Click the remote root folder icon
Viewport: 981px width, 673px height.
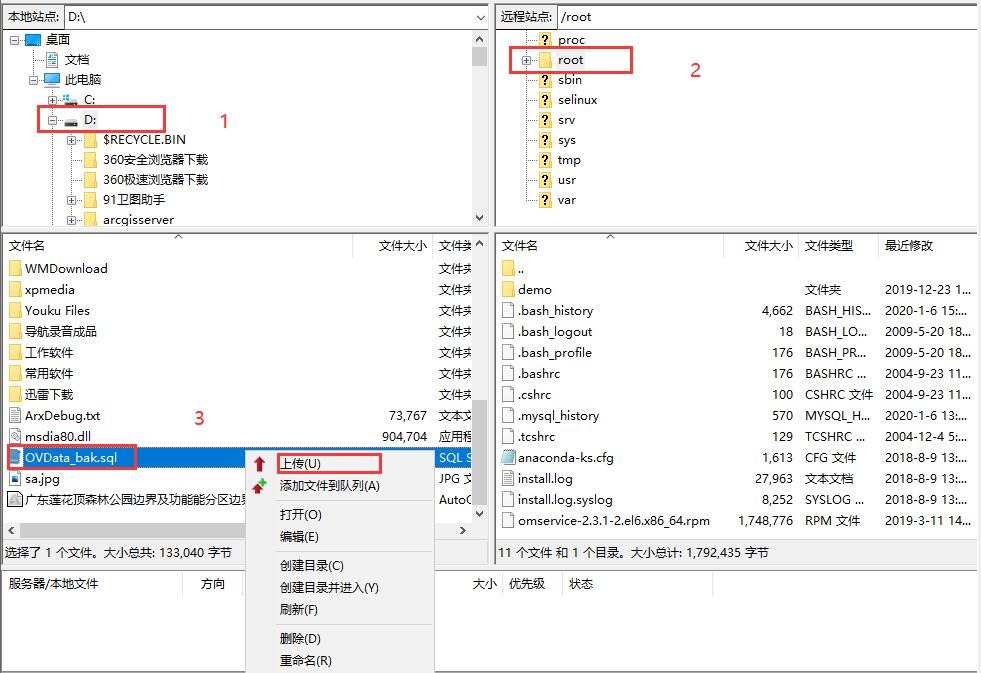[x=545, y=60]
